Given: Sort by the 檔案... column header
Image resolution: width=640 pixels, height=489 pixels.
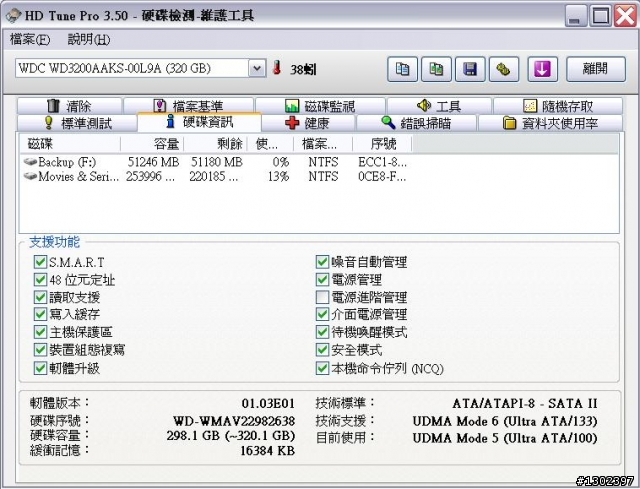Looking at the screenshot, I should click(323, 144).
